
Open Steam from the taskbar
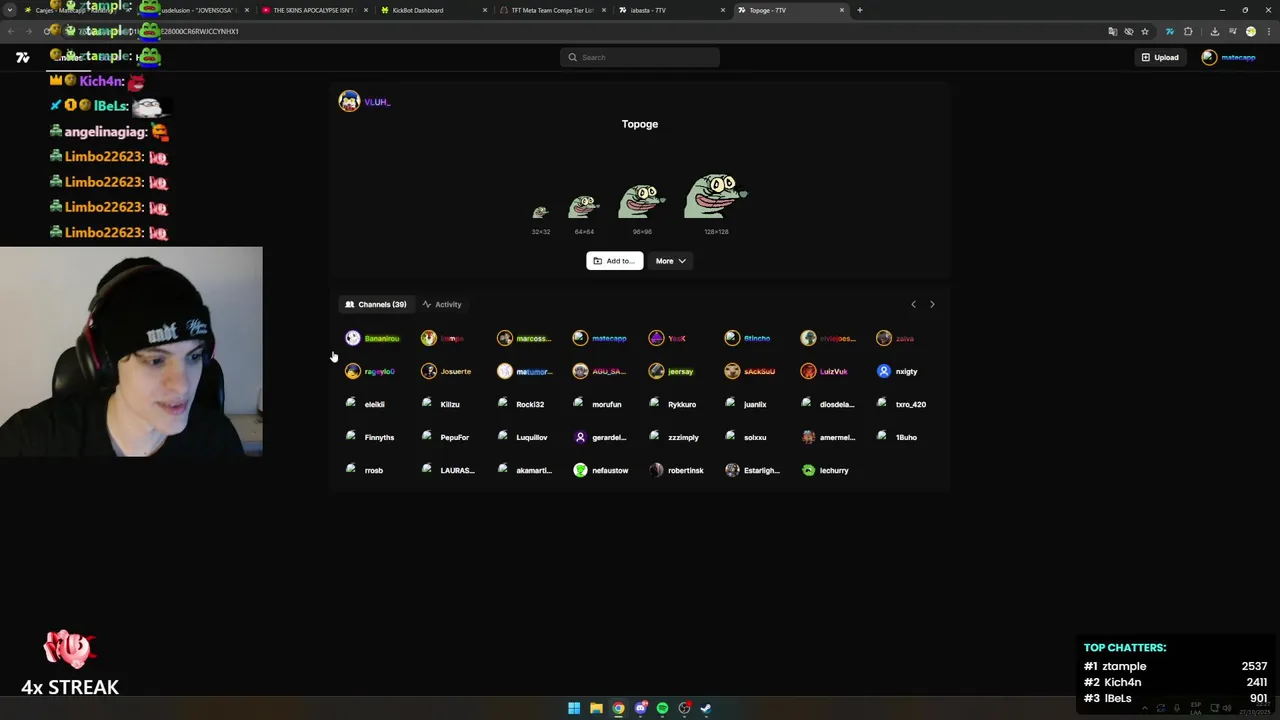pos(706,708)
